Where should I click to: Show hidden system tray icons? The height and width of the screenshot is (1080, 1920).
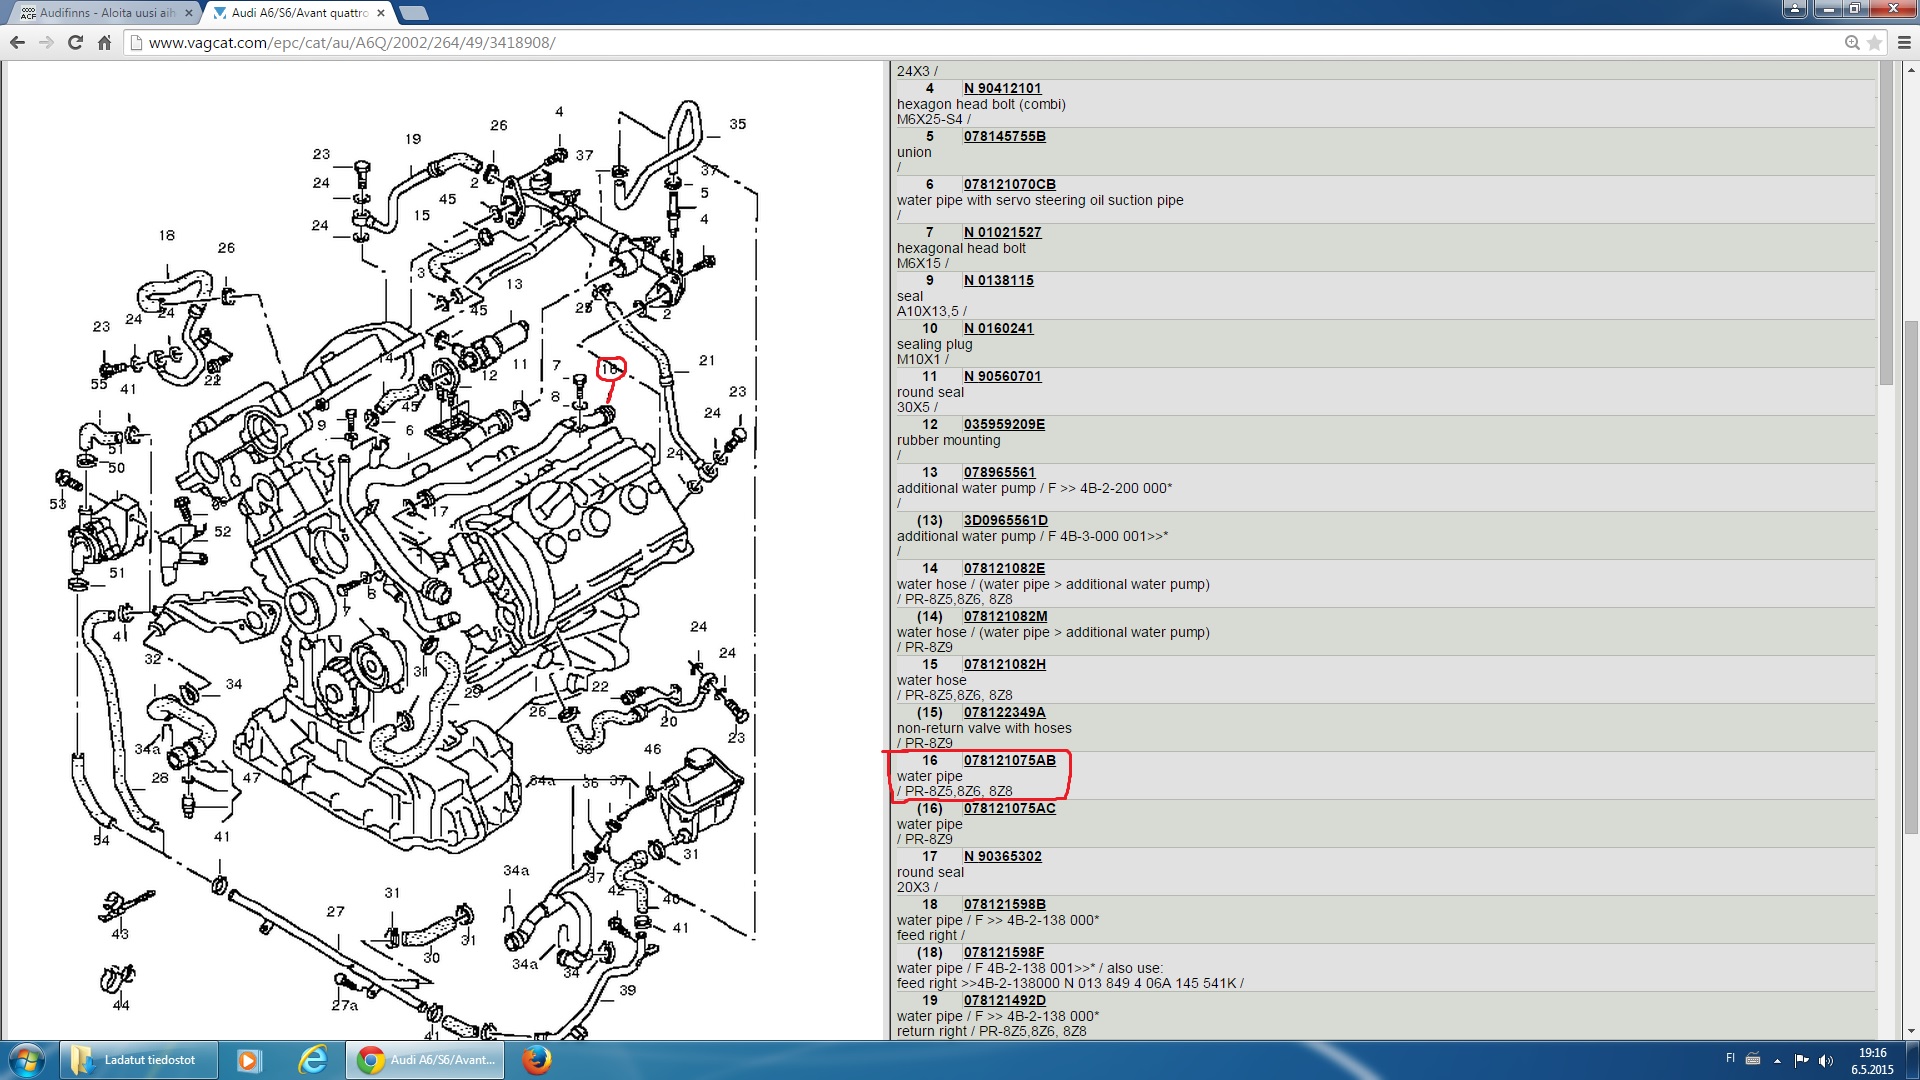click(x=1777, y=1060)
